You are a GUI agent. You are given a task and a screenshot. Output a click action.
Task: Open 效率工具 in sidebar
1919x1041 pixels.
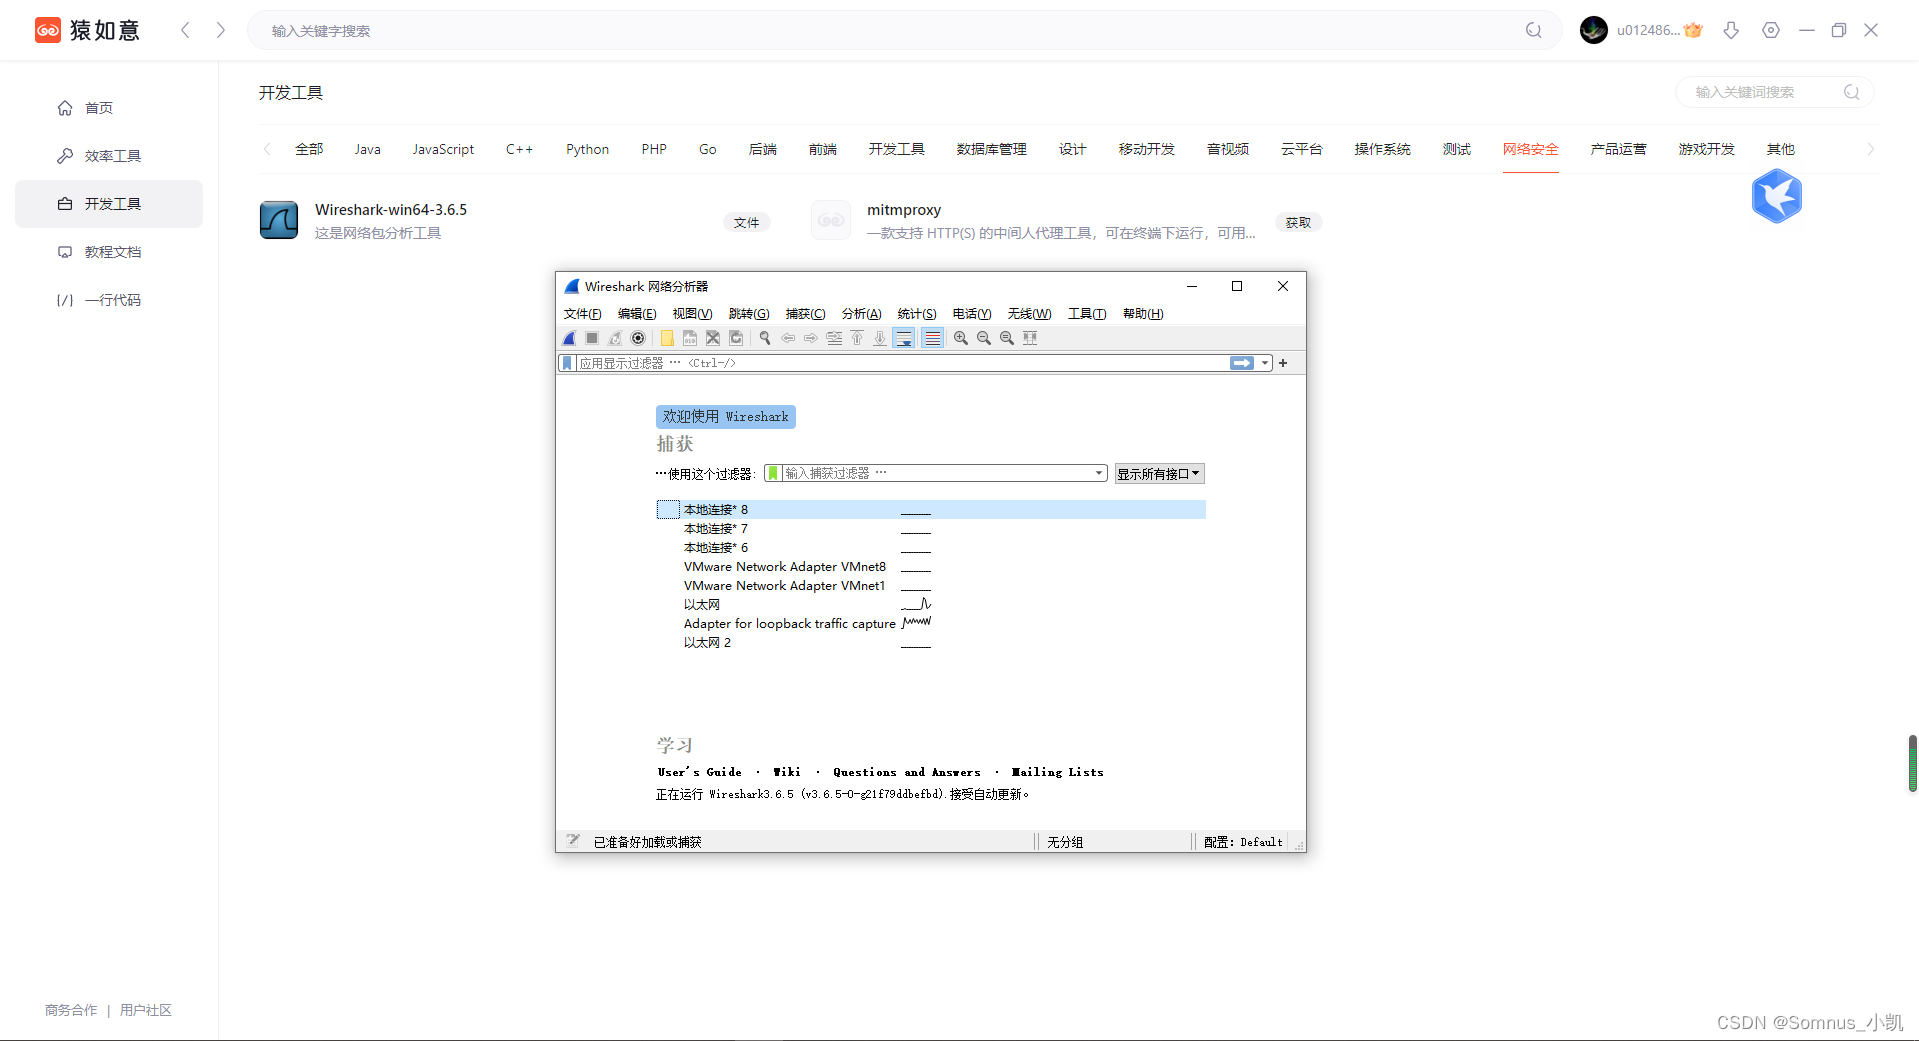pyautogui.click(x=109, y=156)
